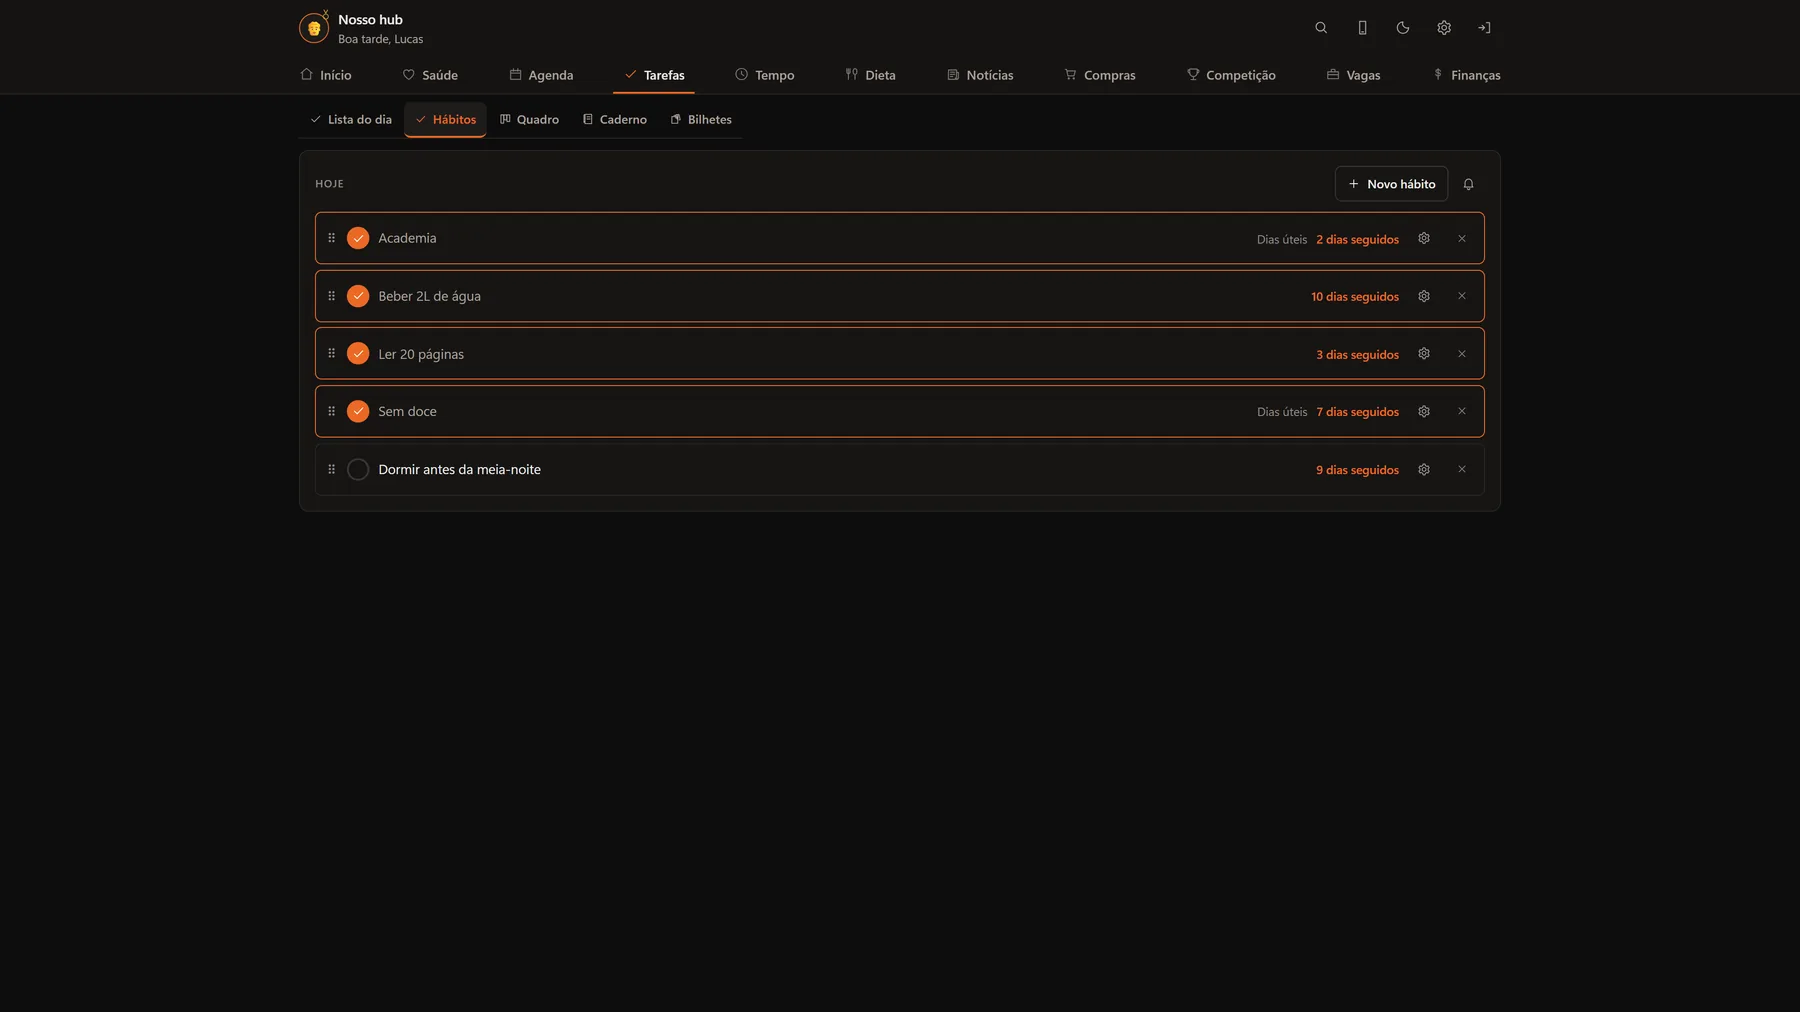Open the habit notifications bell icon
This screenshot has width=1800, height=1012.
1468,184
